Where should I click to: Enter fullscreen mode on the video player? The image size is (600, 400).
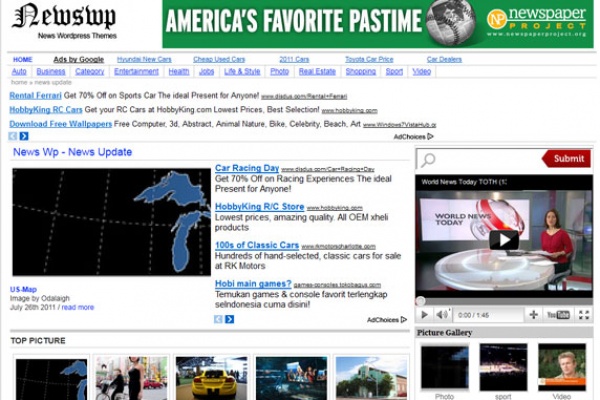click(584, 314)
